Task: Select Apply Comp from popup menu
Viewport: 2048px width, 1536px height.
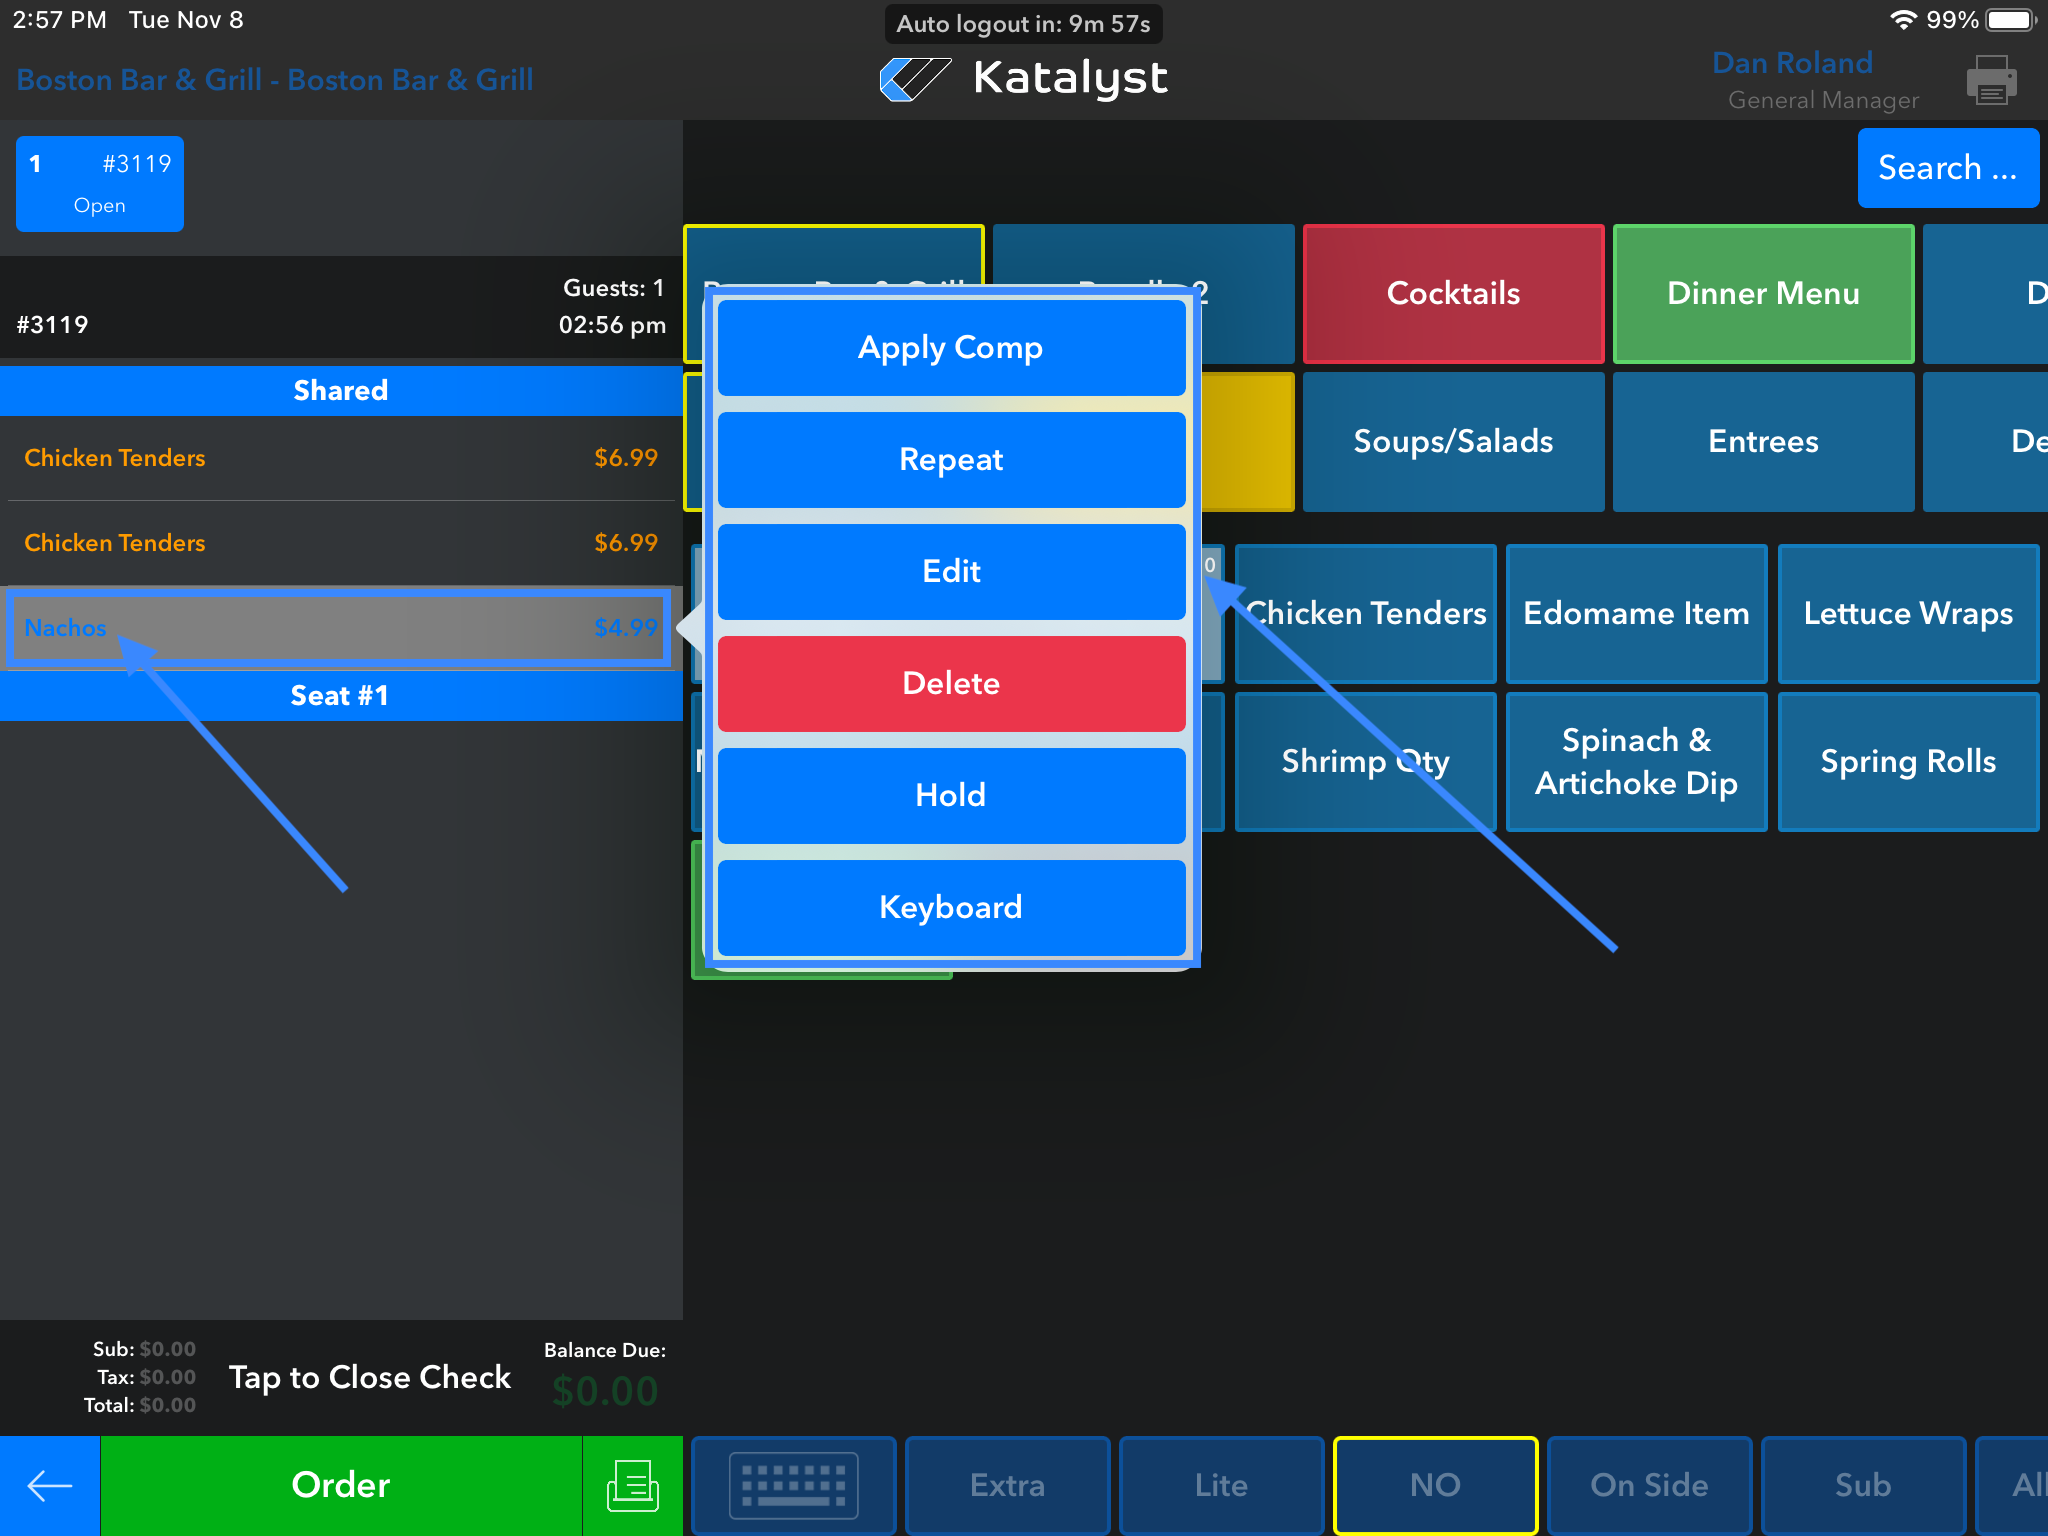Action: [951, 347]
